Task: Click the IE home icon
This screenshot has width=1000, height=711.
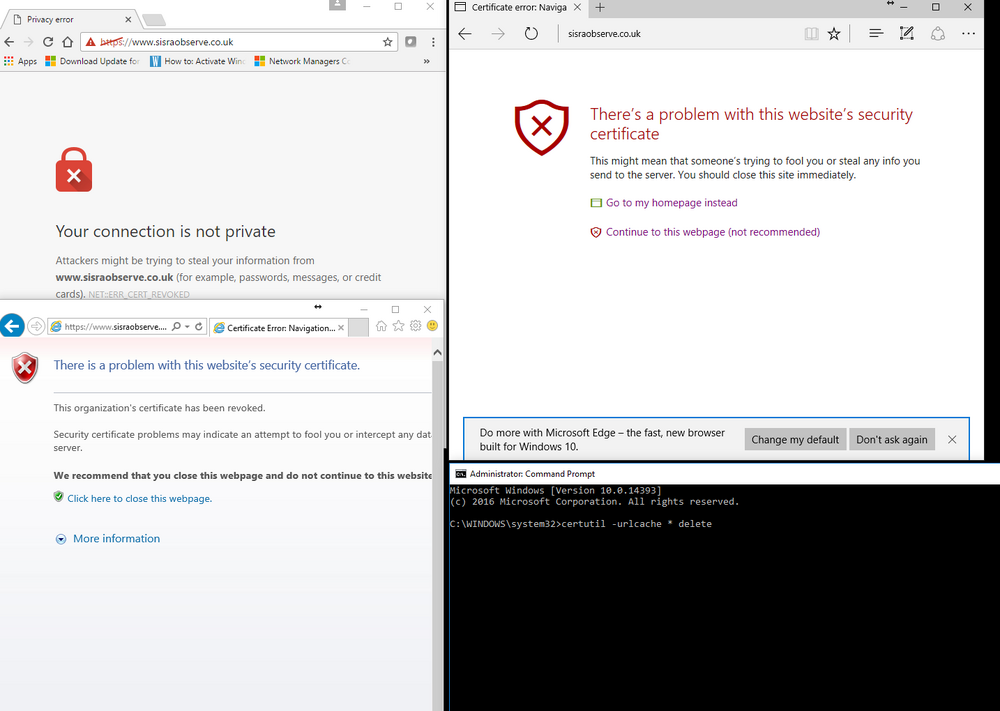Action: click(x=381, y=326)
